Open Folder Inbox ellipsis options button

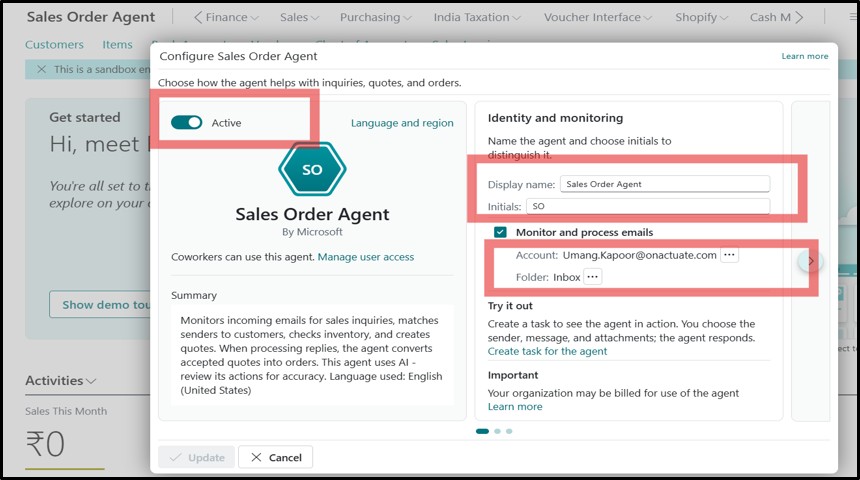[592, 277]
